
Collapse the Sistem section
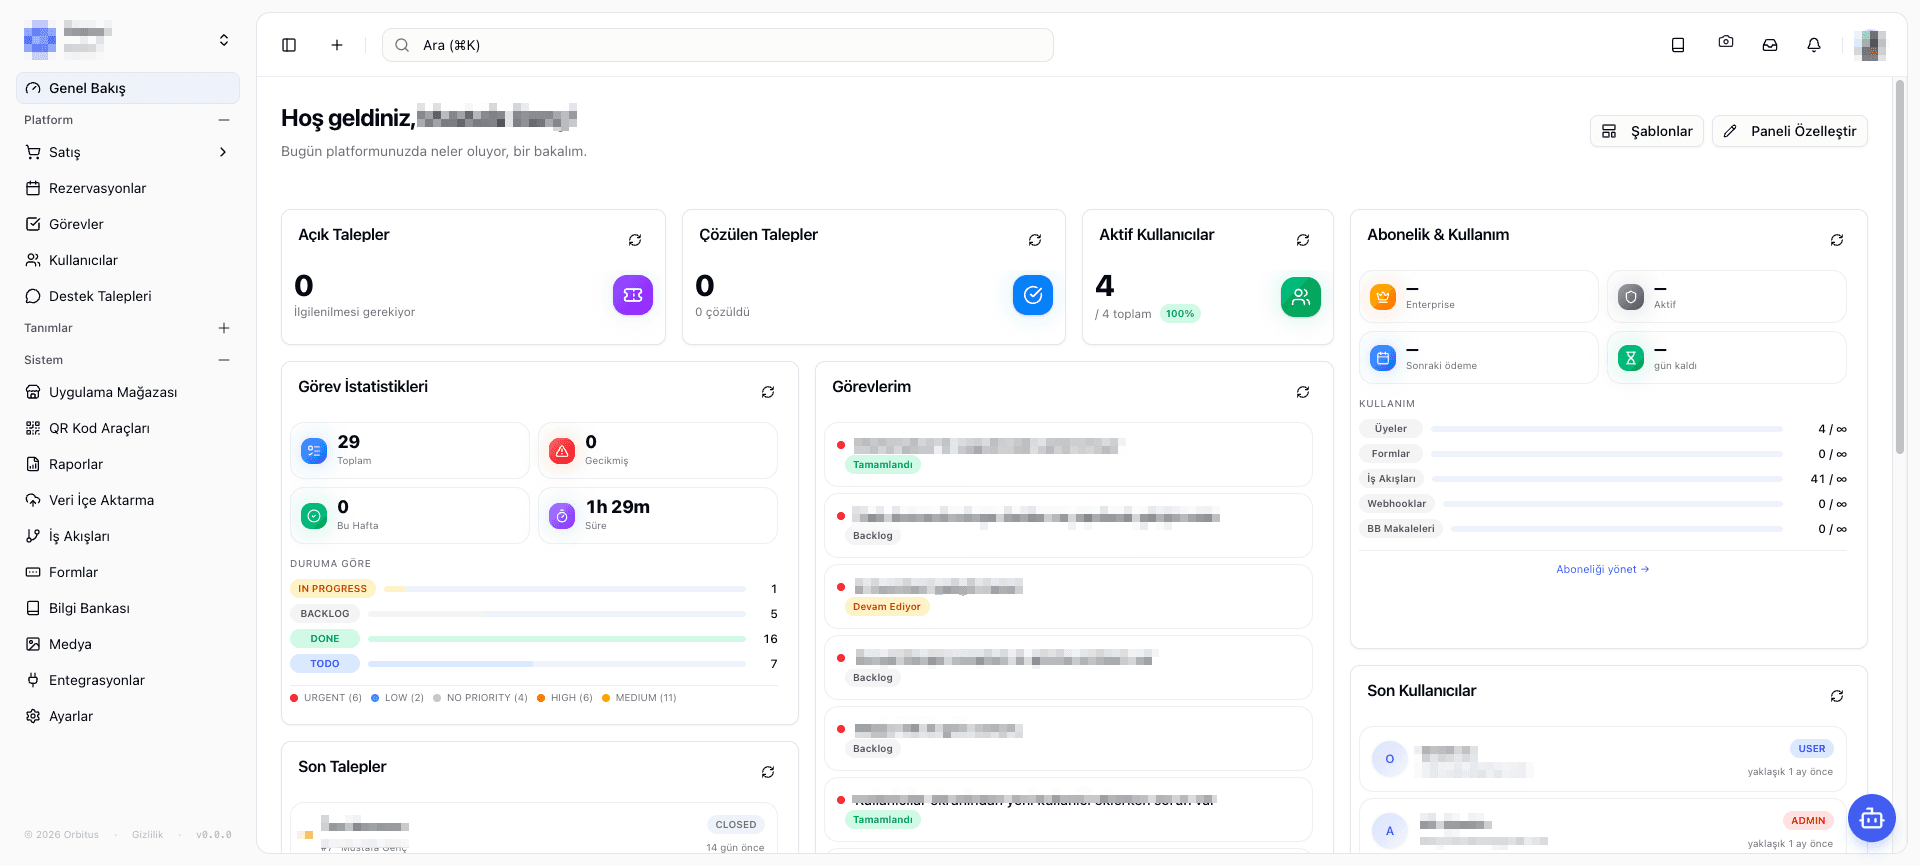click(x=224, y=360)
